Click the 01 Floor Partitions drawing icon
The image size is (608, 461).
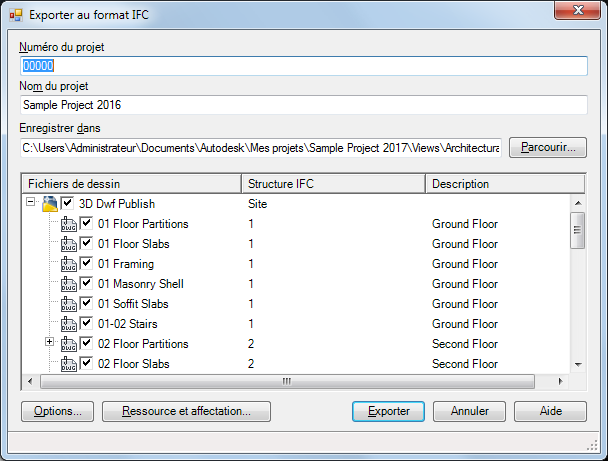point(68,224)
